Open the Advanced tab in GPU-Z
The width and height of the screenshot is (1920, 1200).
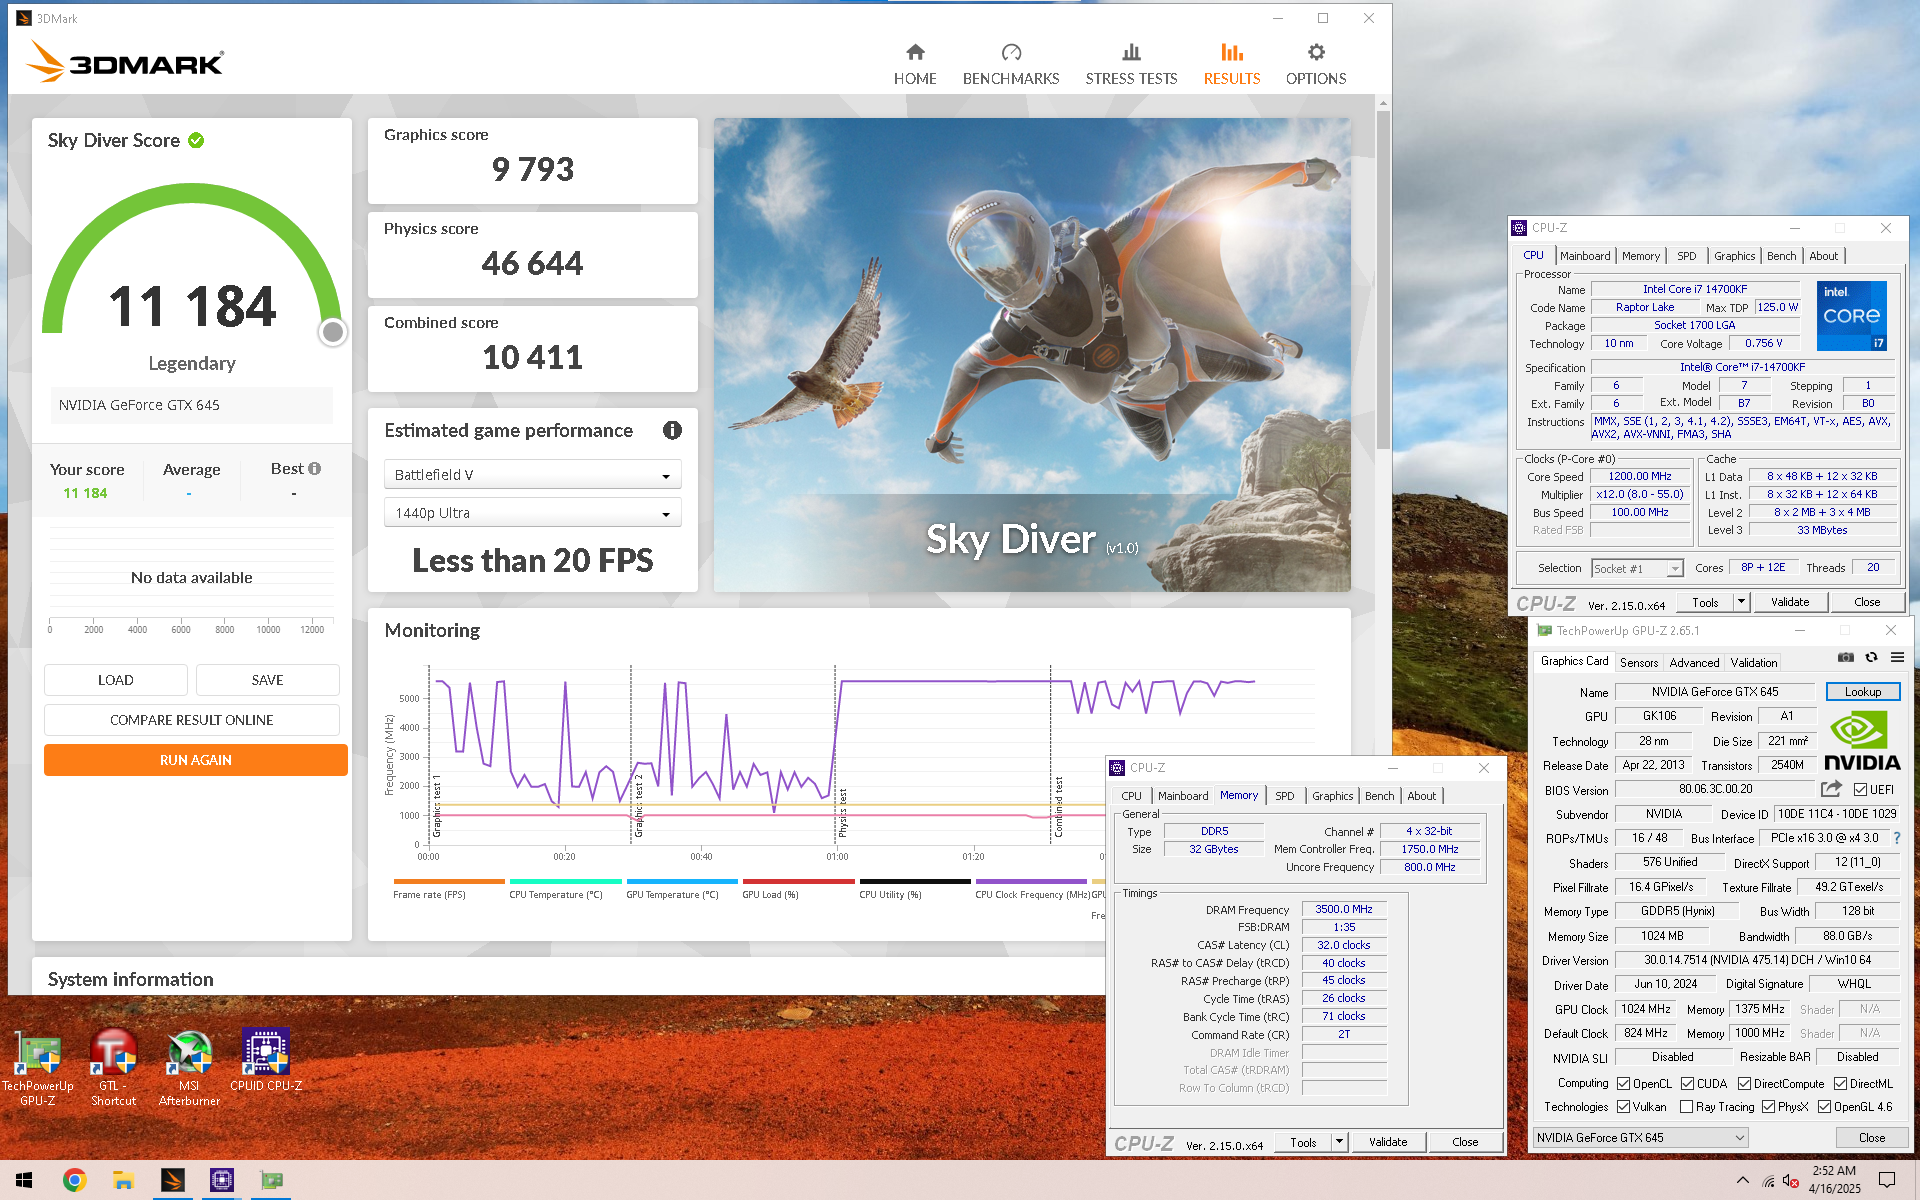click(x=1694, y=662)
